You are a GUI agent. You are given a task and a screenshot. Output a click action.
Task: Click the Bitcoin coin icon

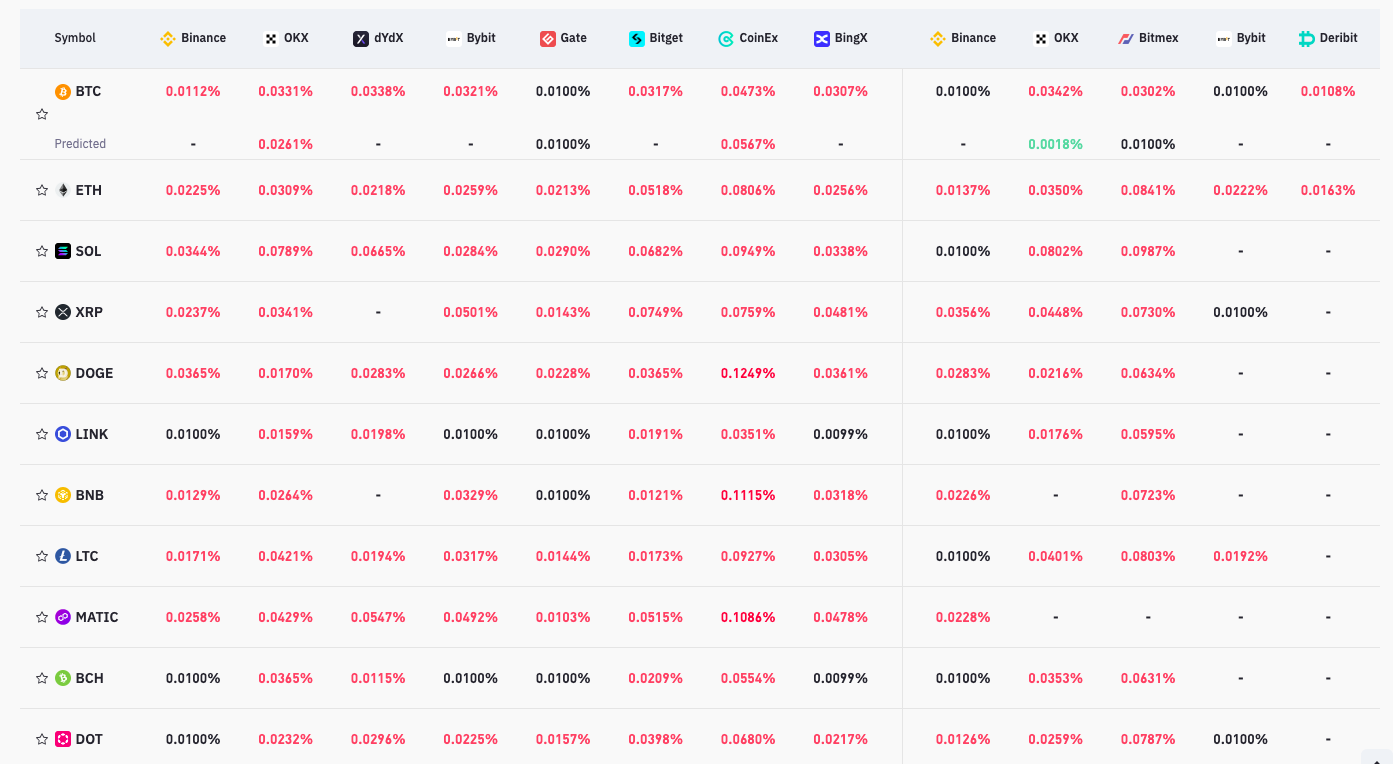click(x=63, y=91)
